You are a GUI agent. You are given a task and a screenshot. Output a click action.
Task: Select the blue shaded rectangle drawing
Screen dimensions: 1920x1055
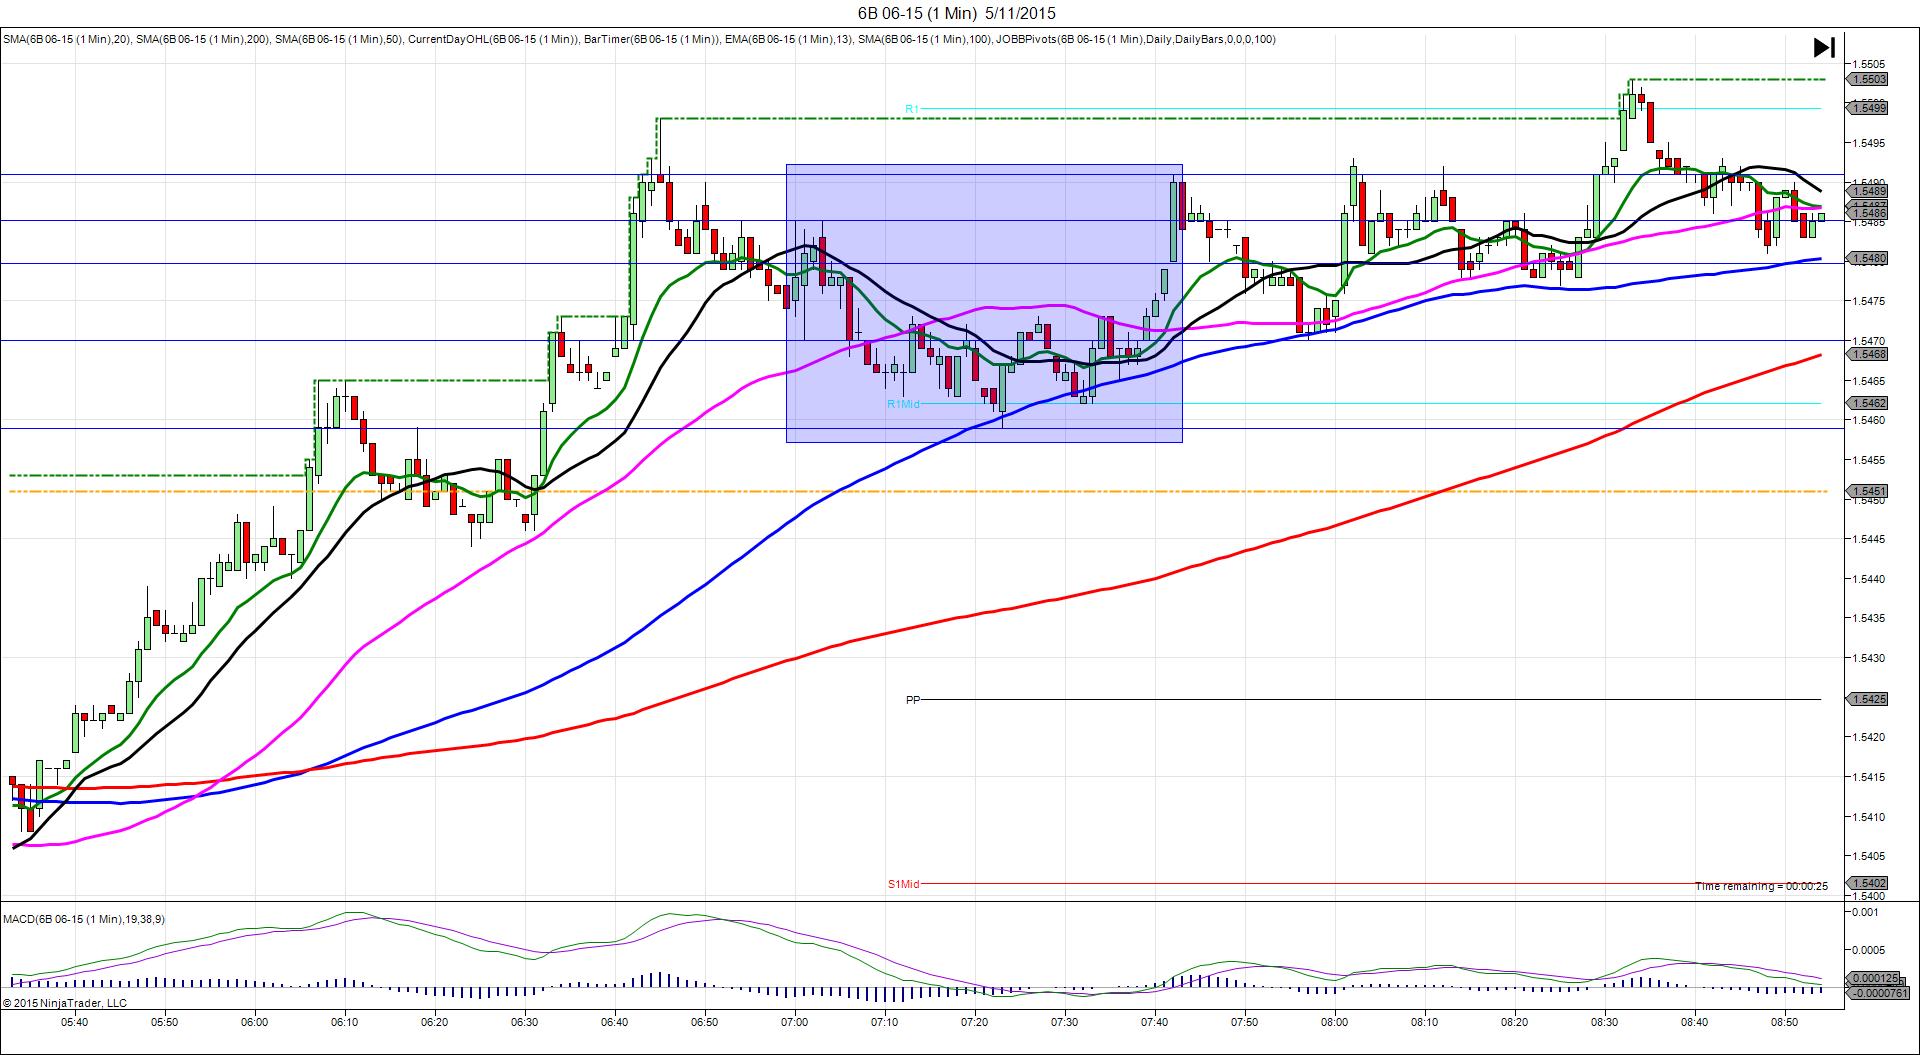click(x=984, y=303)
